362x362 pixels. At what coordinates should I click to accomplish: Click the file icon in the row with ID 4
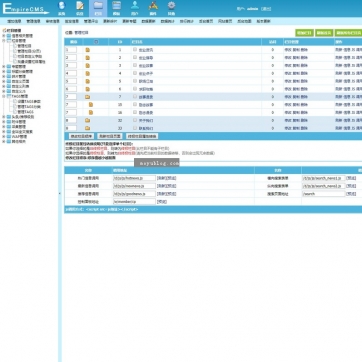click(88, 73)
